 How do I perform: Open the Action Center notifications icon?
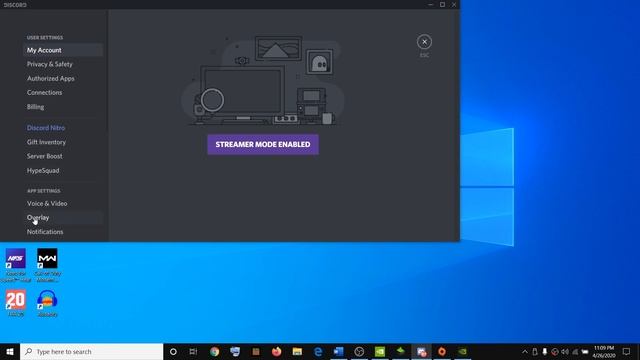click(627, 351)
